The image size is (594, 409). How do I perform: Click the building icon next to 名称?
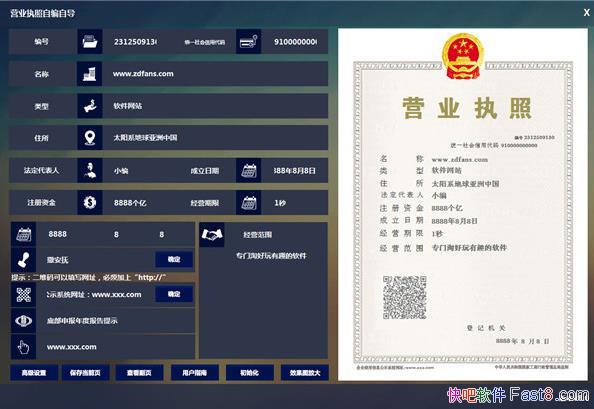[x=90, y=74]
